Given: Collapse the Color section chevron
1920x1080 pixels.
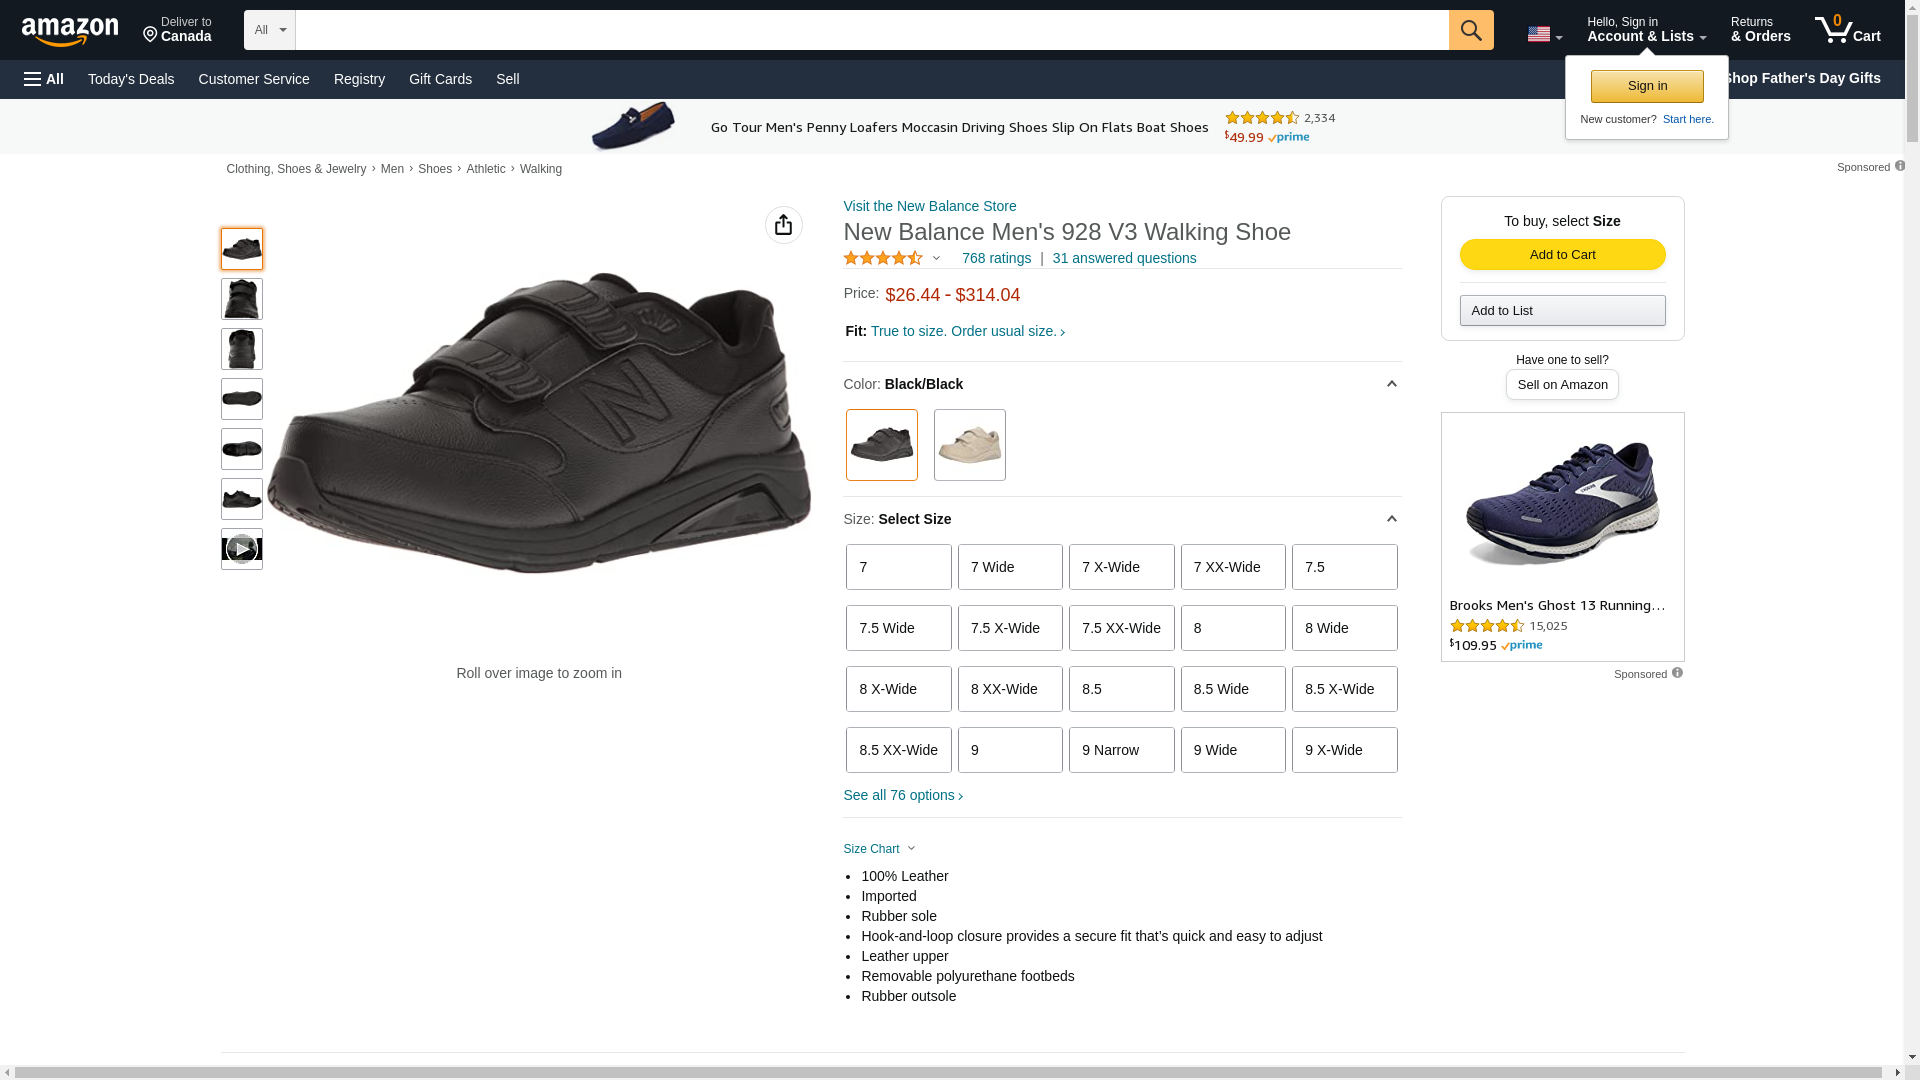Looking at the screenshot, I should [x=1391, y=384].
